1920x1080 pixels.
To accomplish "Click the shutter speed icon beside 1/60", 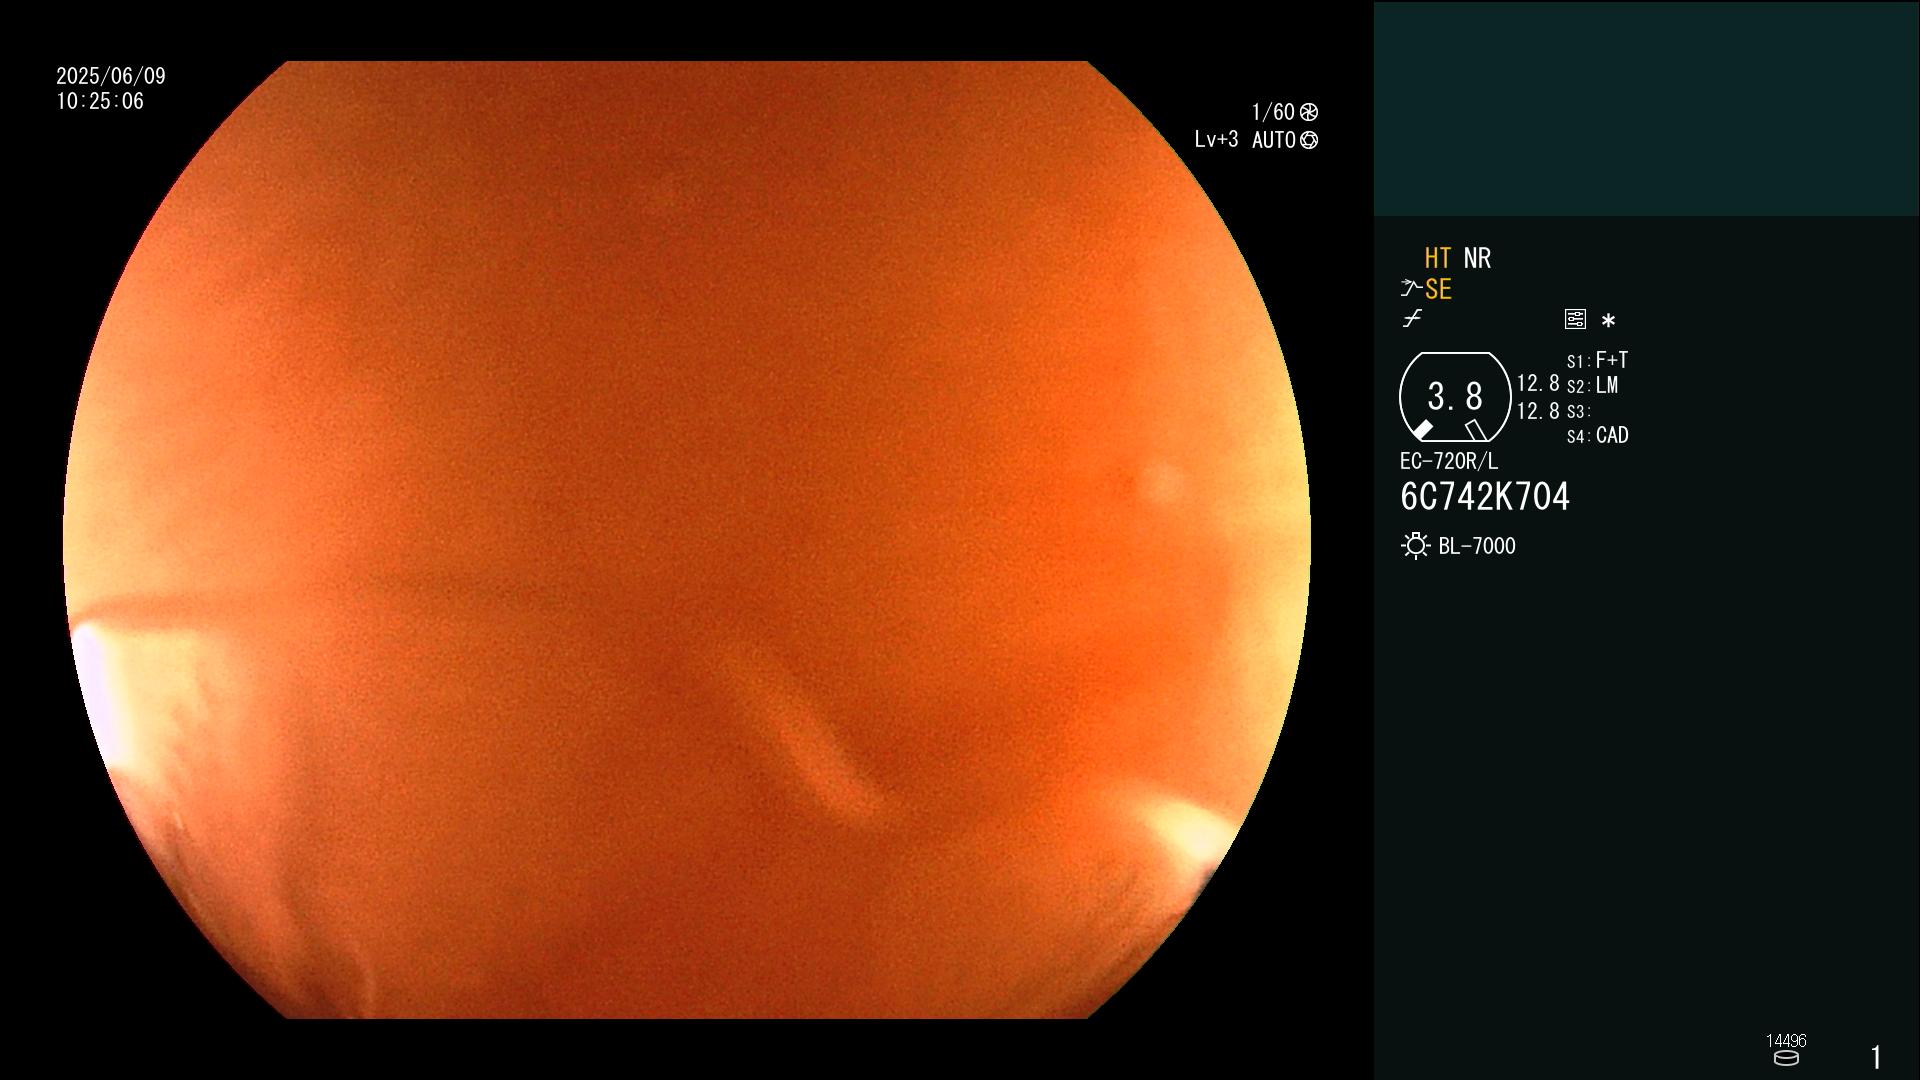I will (1309, 112).
